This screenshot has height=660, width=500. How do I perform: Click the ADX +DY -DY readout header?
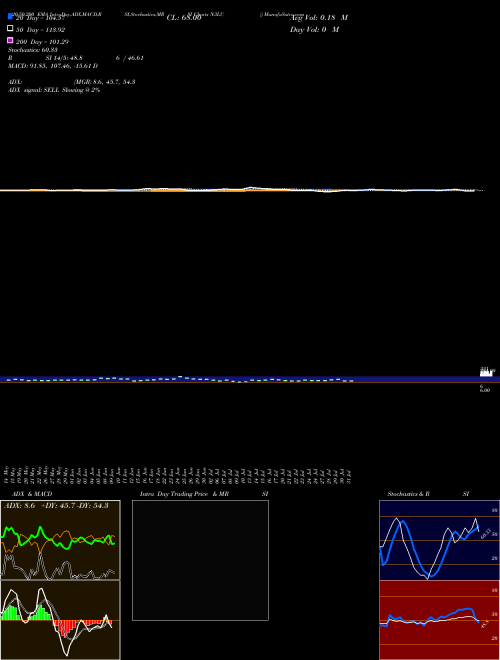pyautogui.click(x=56, y=505)
